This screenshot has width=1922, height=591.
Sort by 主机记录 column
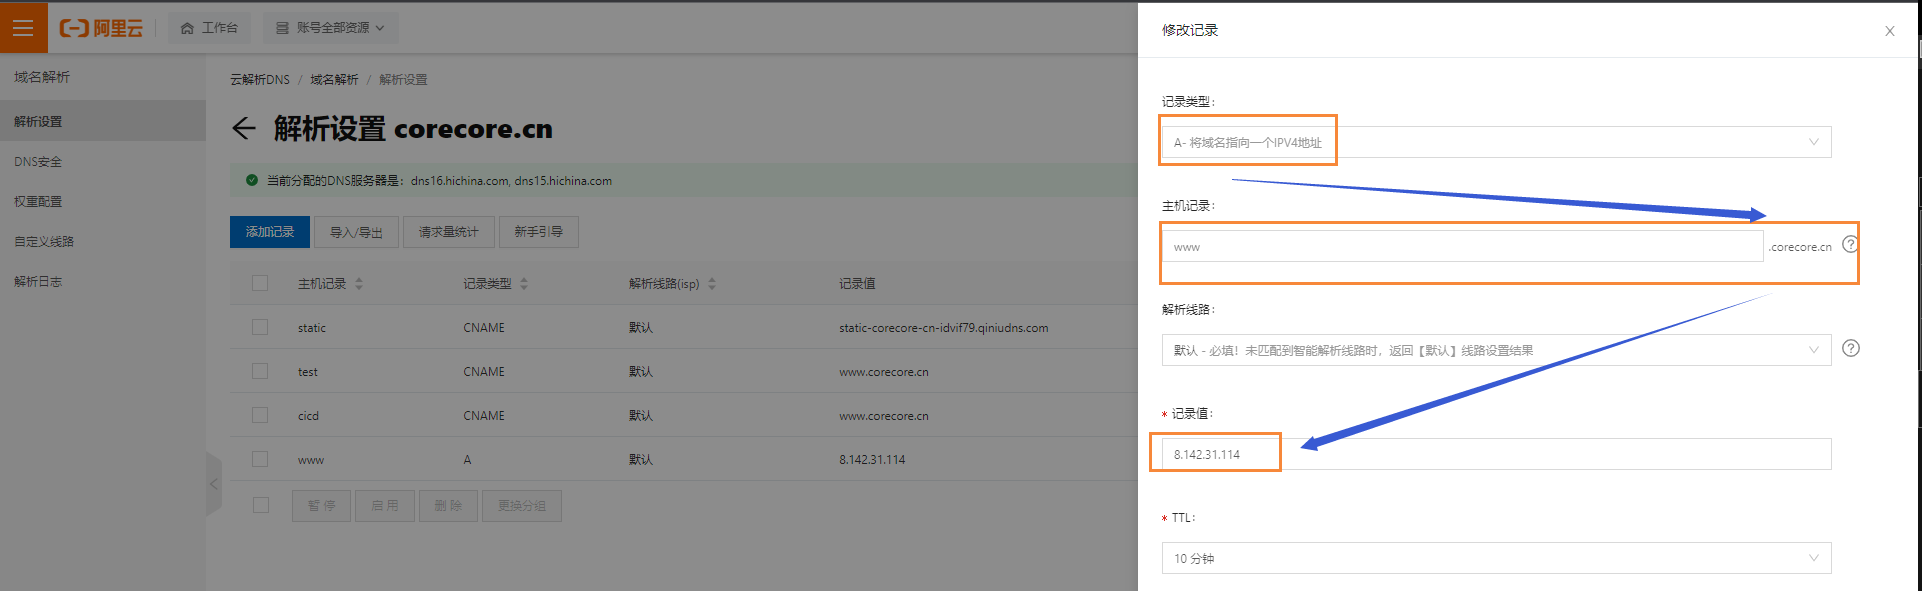pyautogui.click(x=359, y=284)
